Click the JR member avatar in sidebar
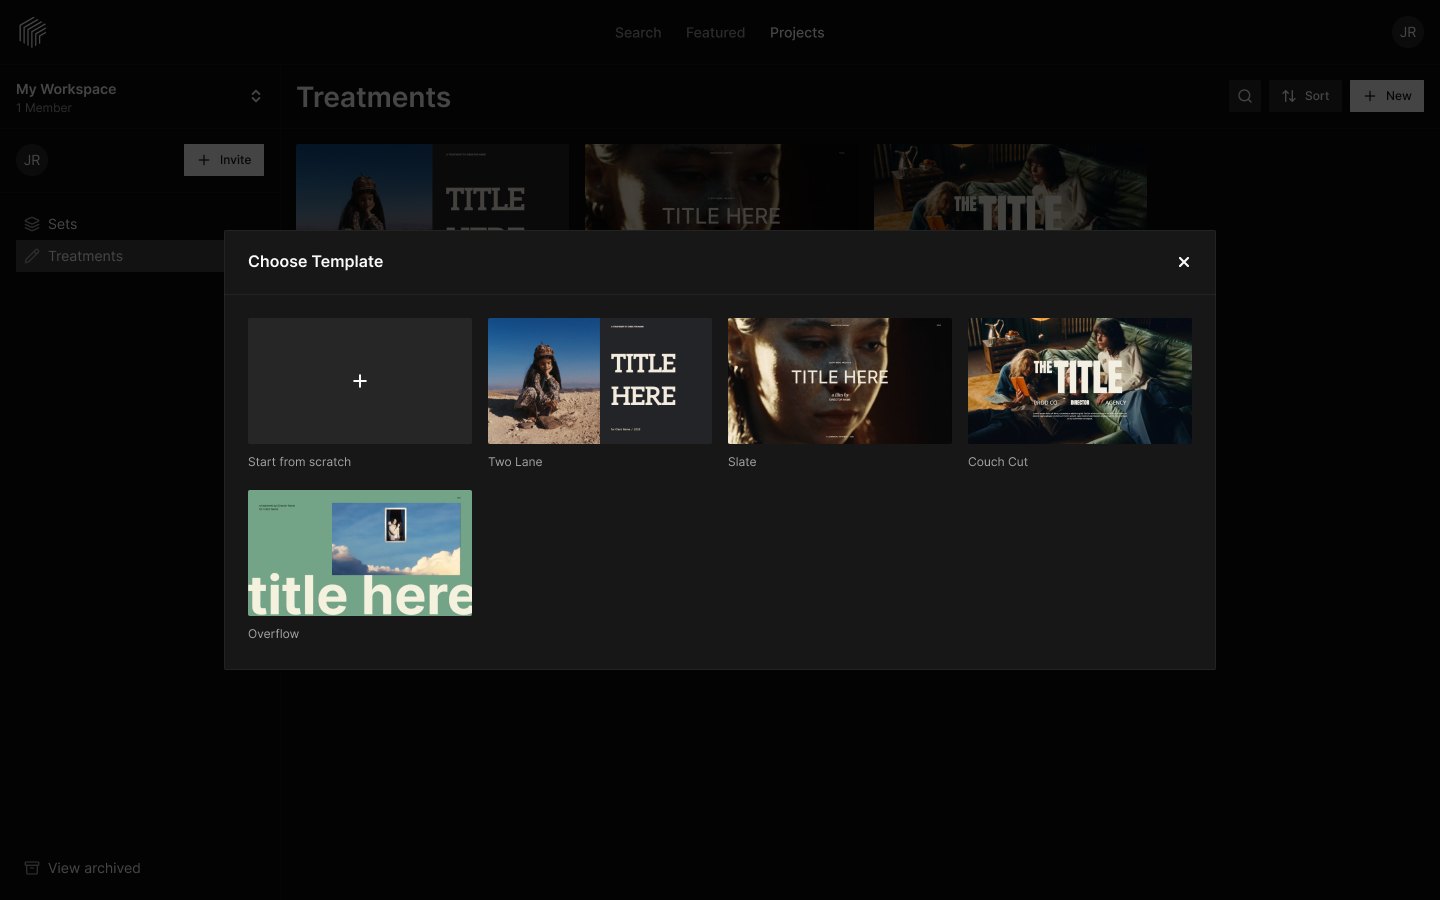Screen dimensions: 1440x900 coord(32,160)
